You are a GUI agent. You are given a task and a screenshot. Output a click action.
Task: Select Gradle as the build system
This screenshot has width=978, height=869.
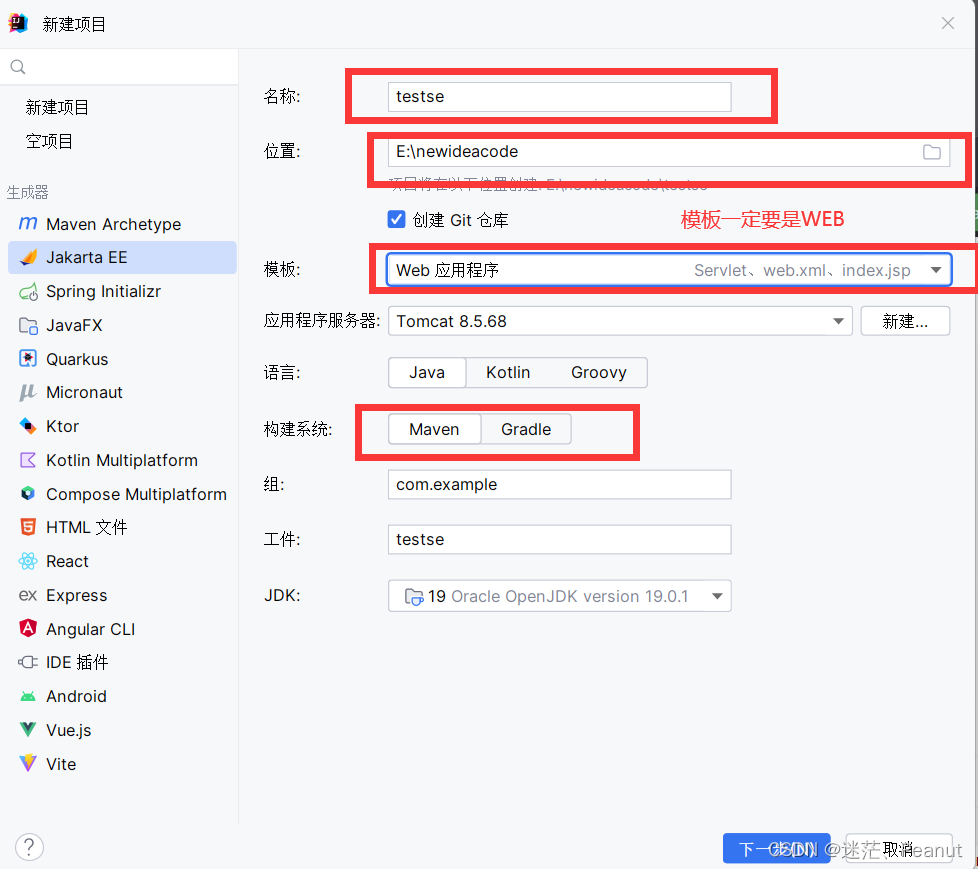click(526, 428)
